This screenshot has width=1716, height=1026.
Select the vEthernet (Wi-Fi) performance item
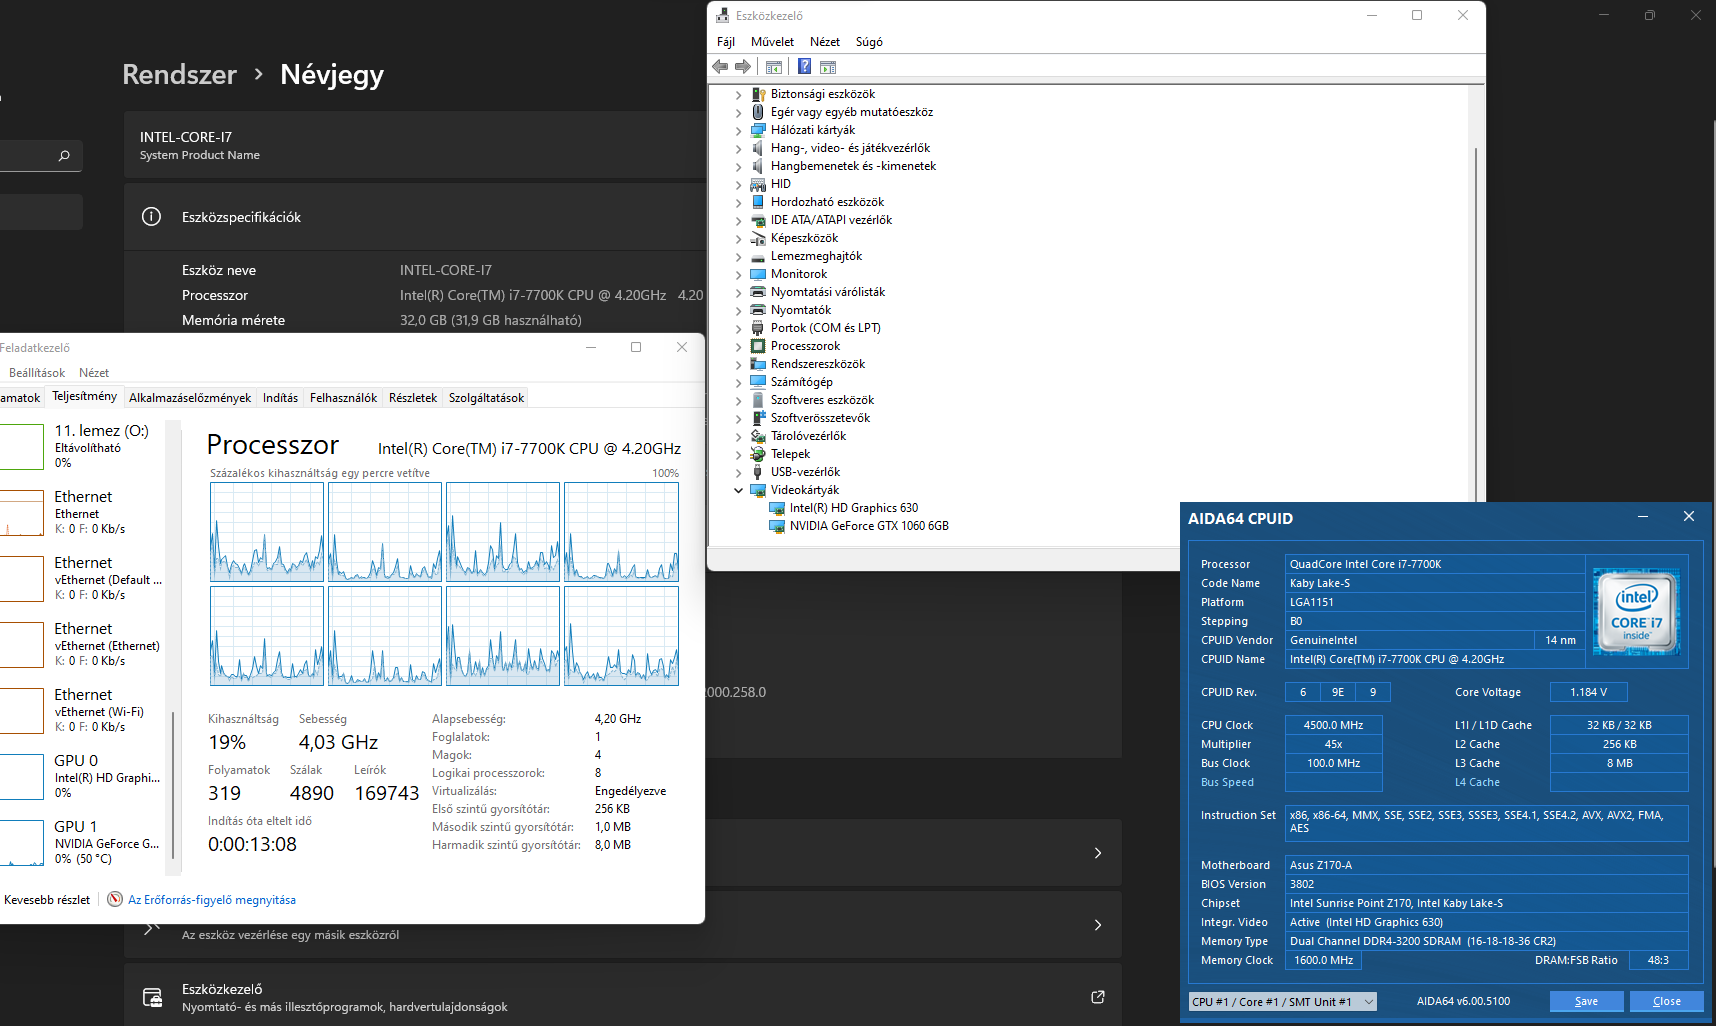click(x=82, y=710)
